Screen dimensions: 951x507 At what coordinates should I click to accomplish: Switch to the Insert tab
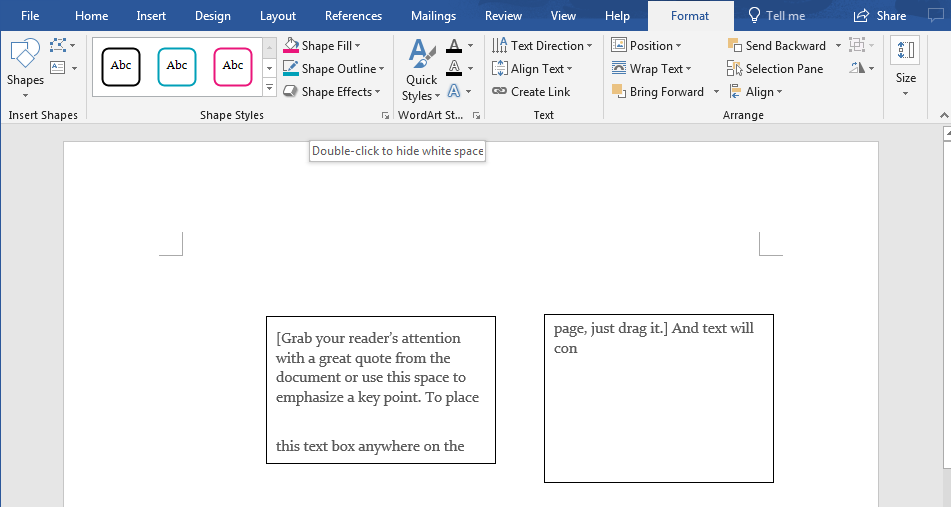(x=151, y=16)
